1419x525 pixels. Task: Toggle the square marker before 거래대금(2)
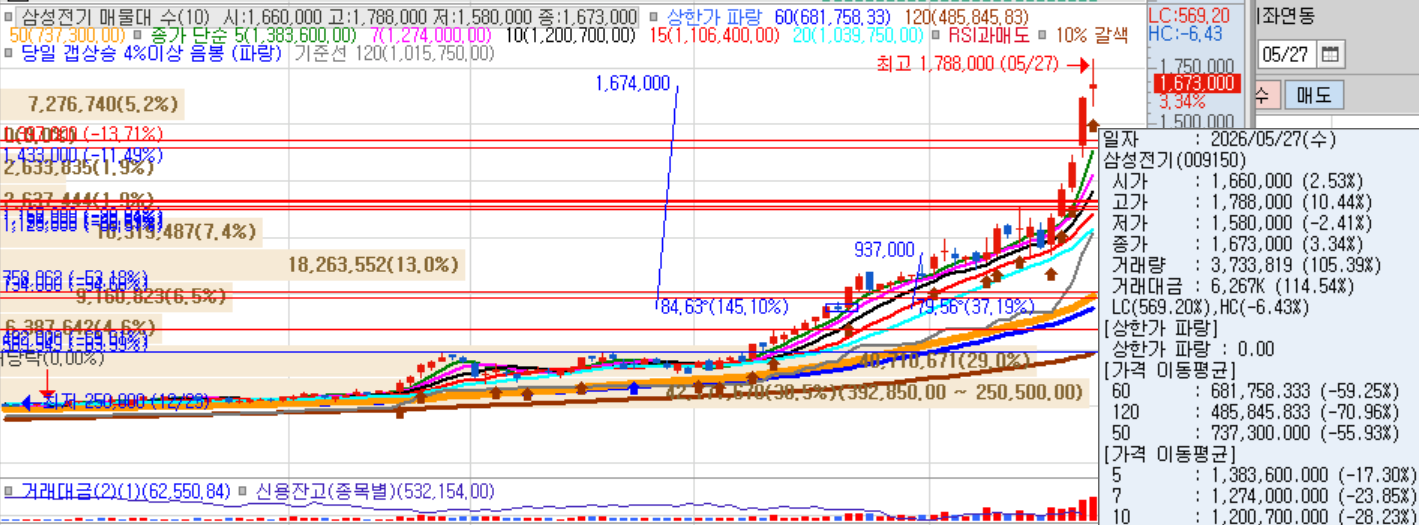point(9,492)
